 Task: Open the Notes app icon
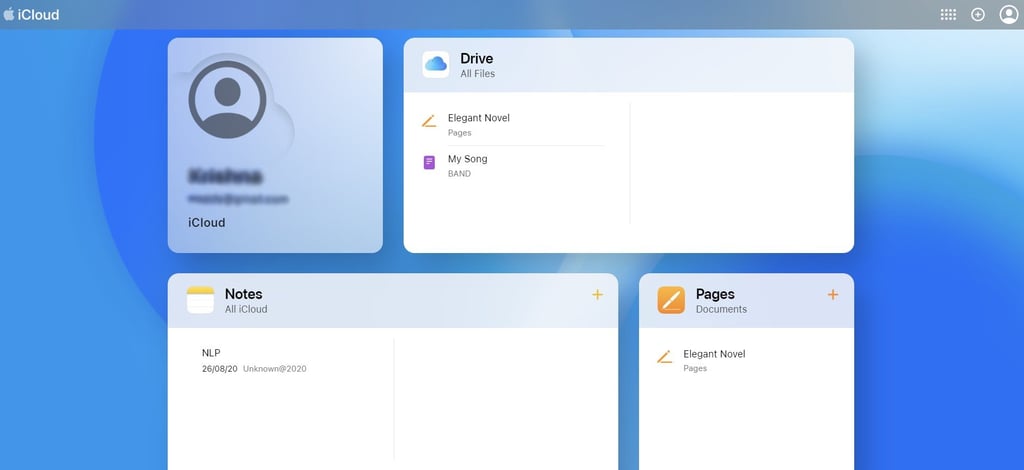(x=200, y=300)
